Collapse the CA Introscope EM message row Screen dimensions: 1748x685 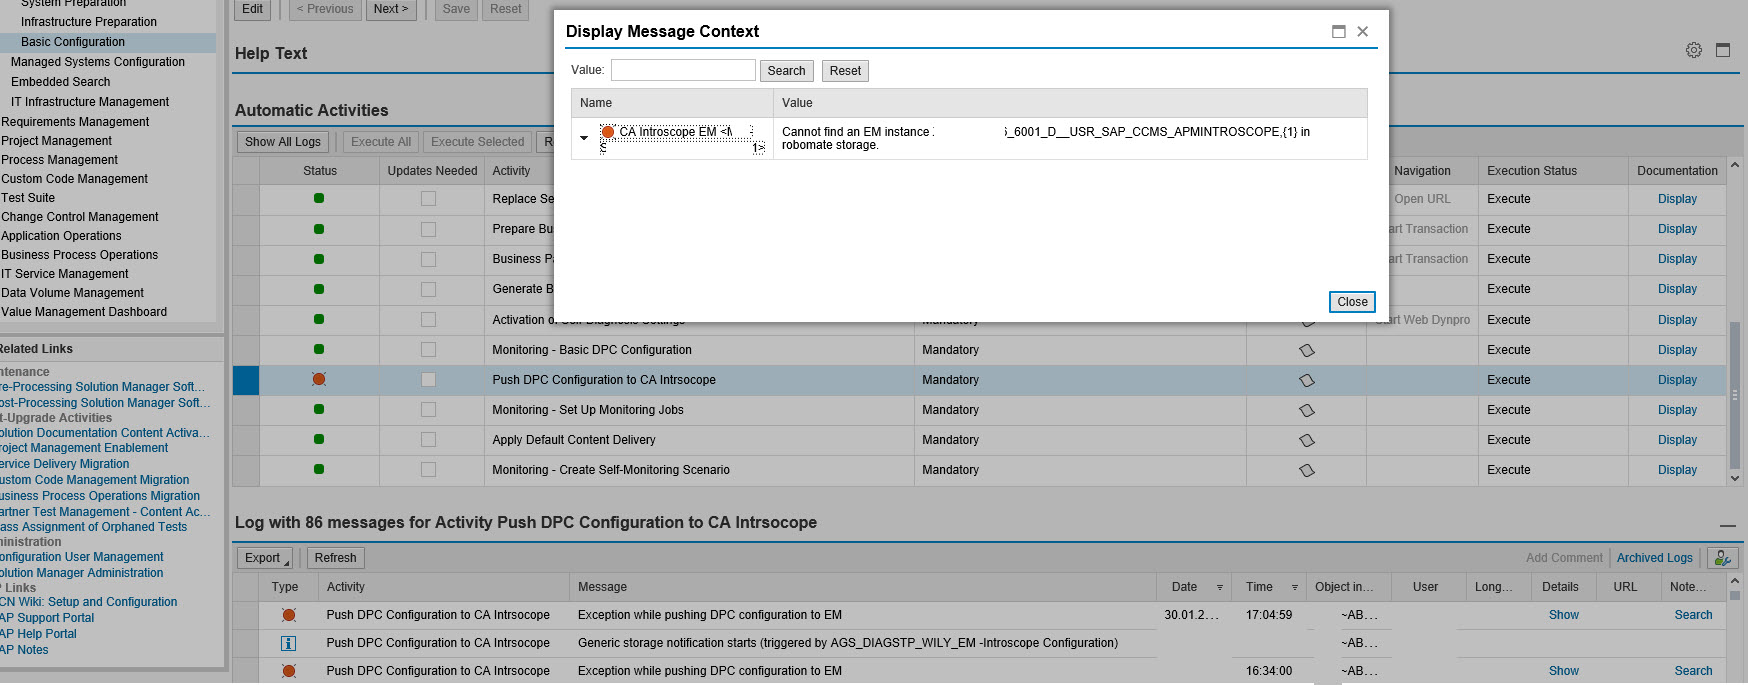[584, 138]
